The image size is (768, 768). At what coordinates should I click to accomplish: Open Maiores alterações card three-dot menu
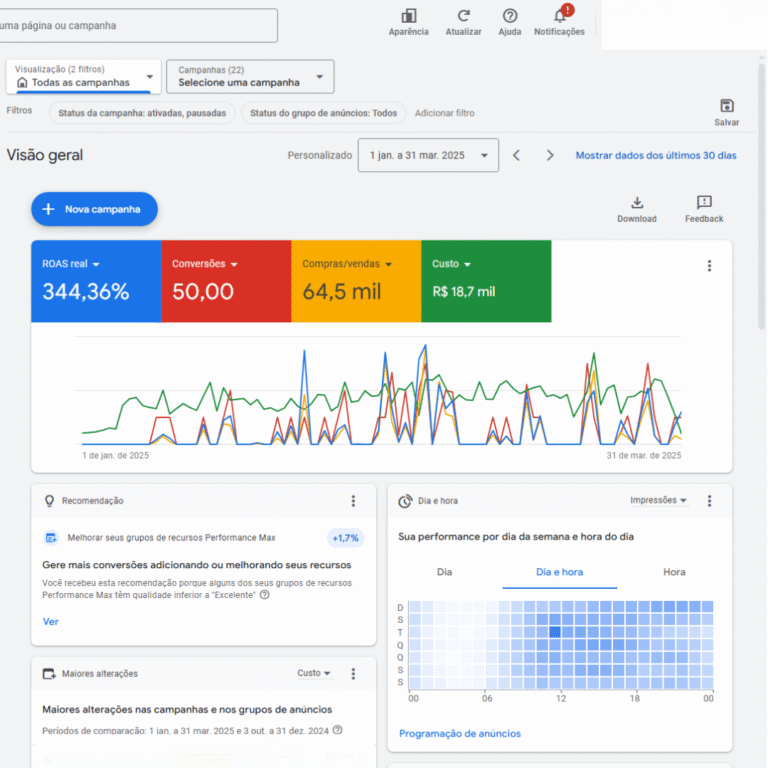click(x=353, y=673)
